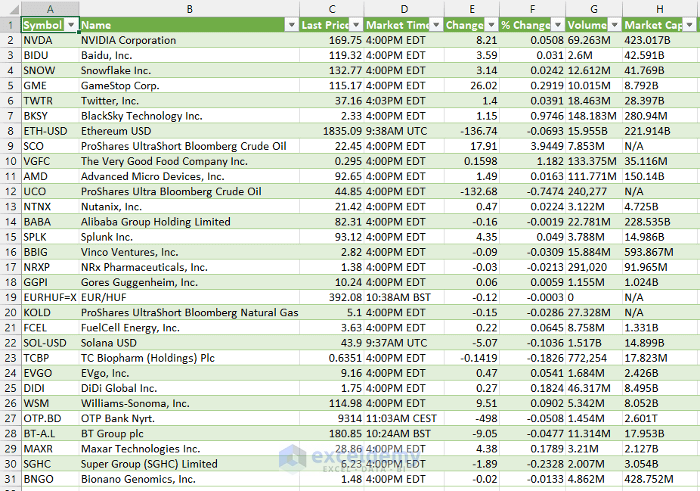The image size is (700, 491).
Task: Click change value -498 cell
Action: [472, 419]
